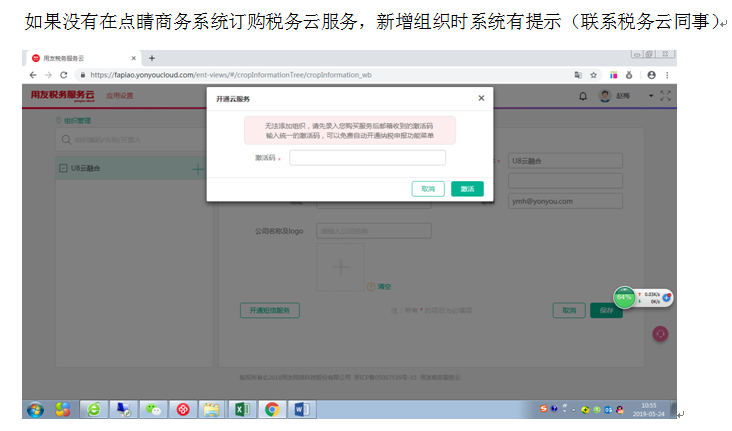Click the medal extension icon
Screen dimensions: 732x431
coord(629,75)
